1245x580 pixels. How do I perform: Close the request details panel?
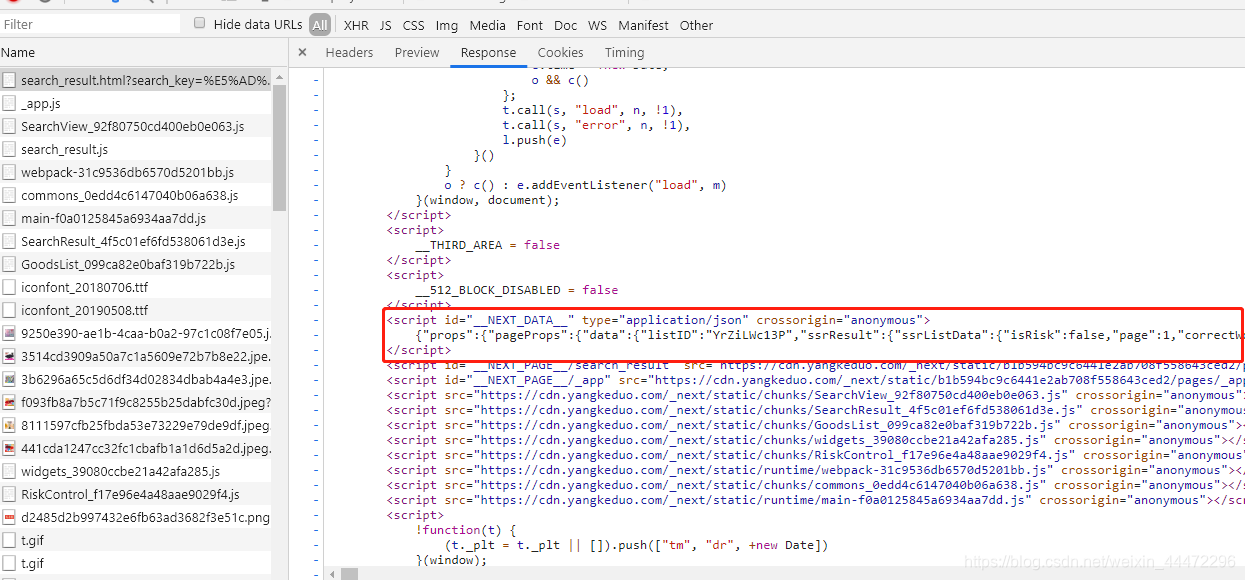click(x=302, y=53)
